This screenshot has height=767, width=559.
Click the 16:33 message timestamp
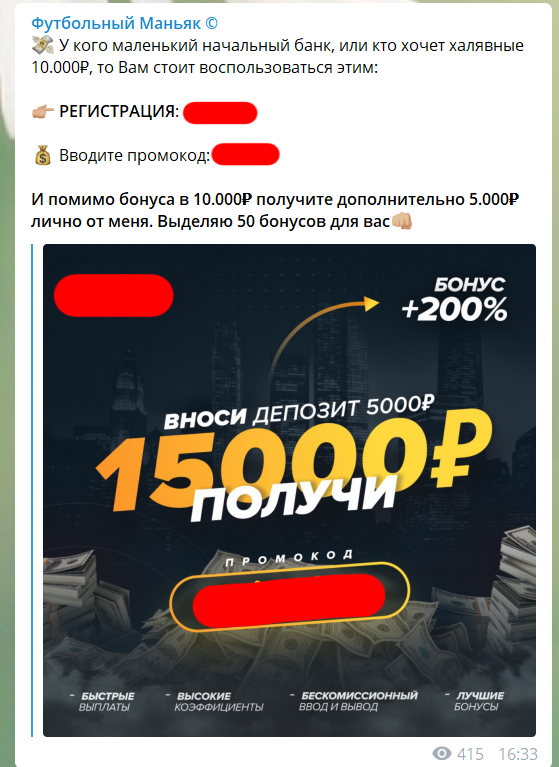[518, 754]
